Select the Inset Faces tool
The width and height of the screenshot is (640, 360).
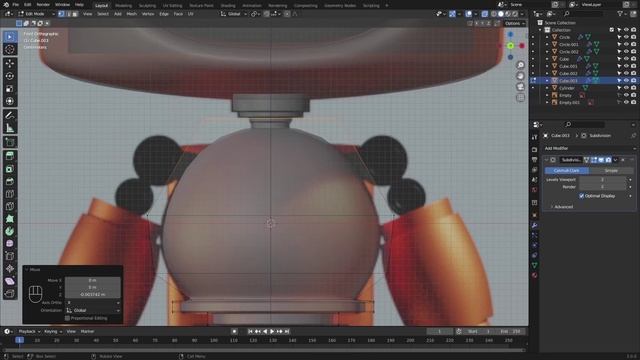pyautogui.click(x=10, y=169)
